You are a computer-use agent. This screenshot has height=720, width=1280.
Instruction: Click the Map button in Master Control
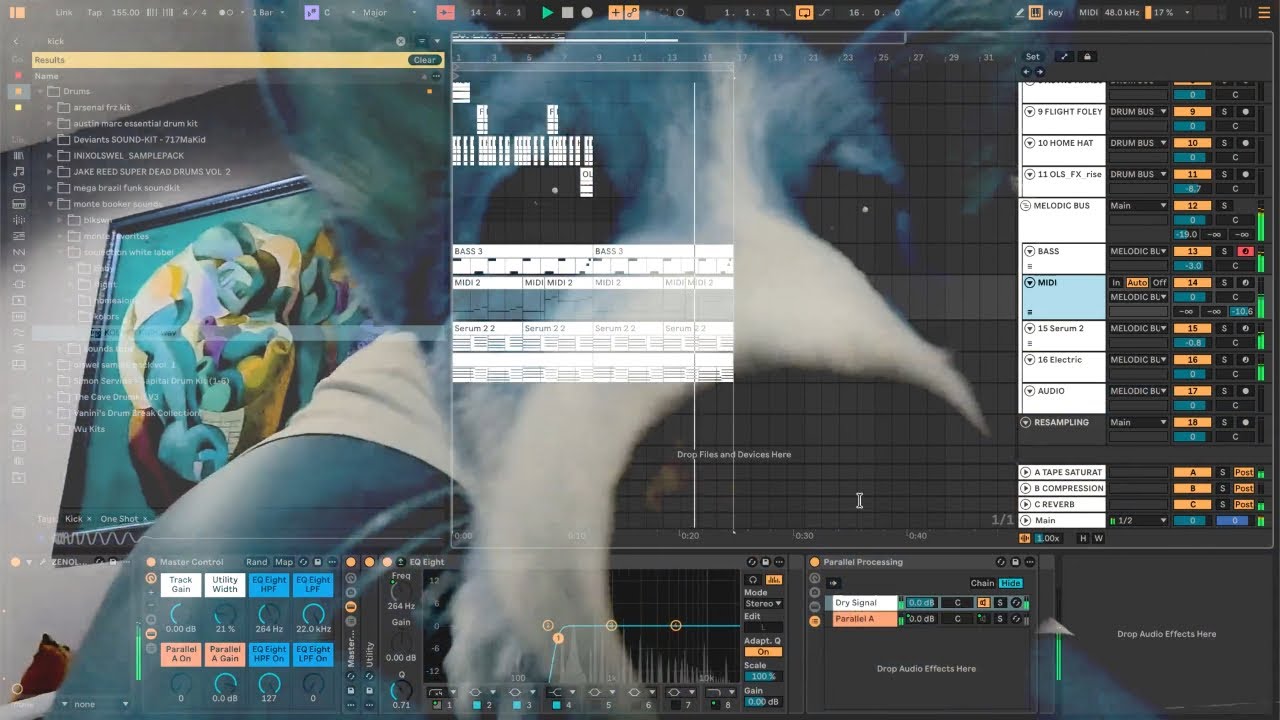click(x=284, y=563)
